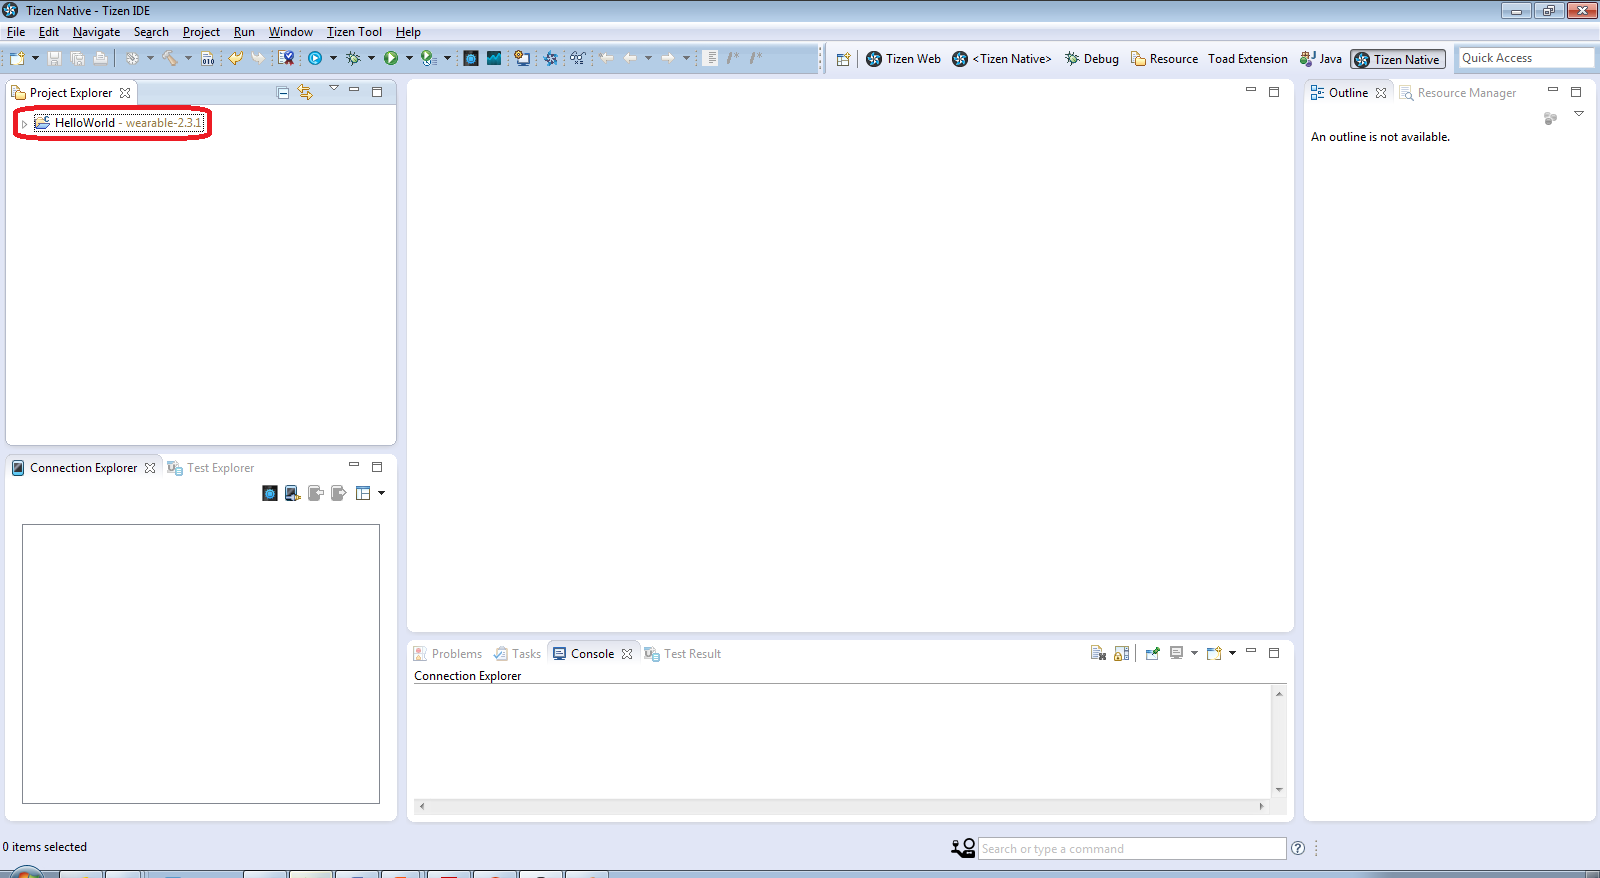Open the Problems tab
Screen dimensions: 1600x878
click(x=448, y=654)
